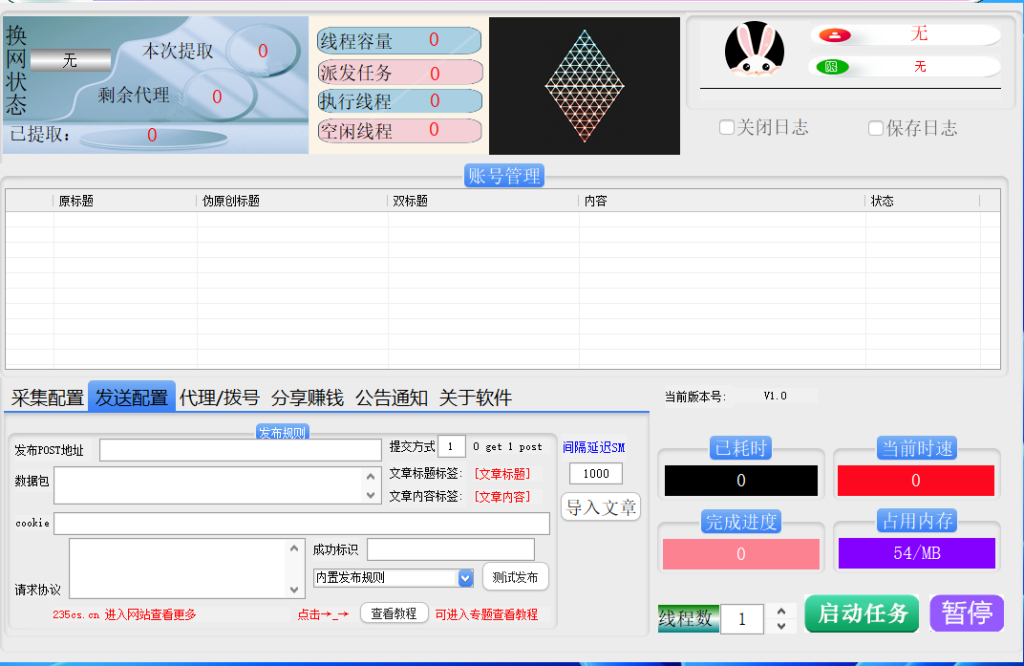Image resolution: width=1024 pixels, height=666 pixels.
Task: Open 查看教程 tutorial button
Action: (x=394, y=614)
